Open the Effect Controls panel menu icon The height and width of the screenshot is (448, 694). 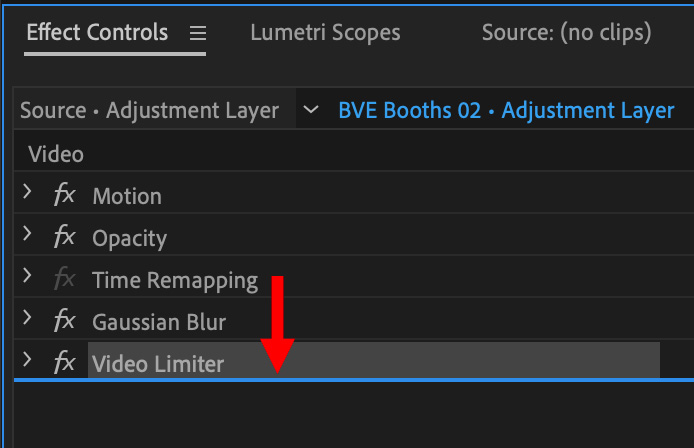click(198, 33)
